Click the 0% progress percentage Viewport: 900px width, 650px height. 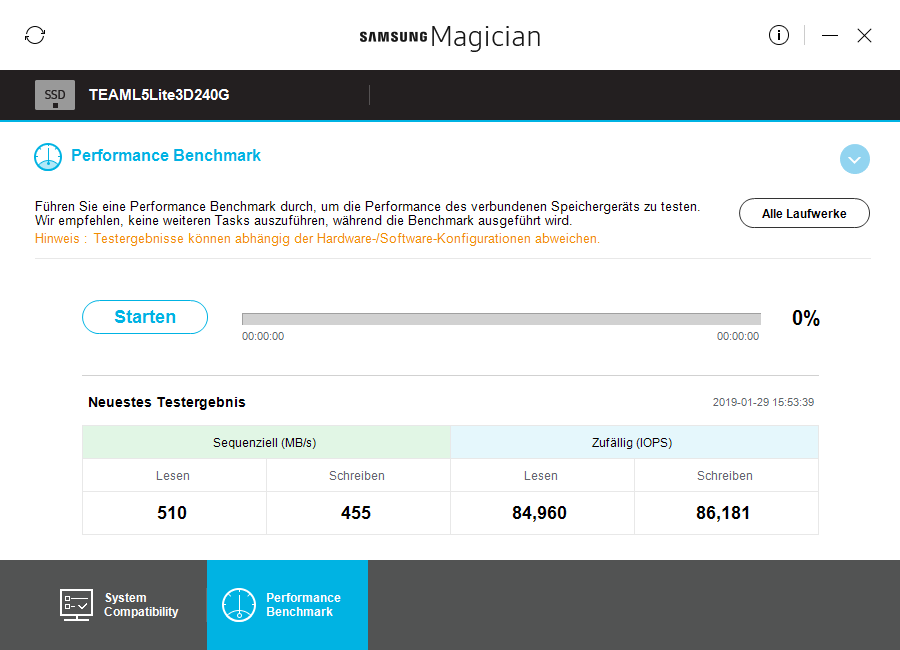click(806, 318)
